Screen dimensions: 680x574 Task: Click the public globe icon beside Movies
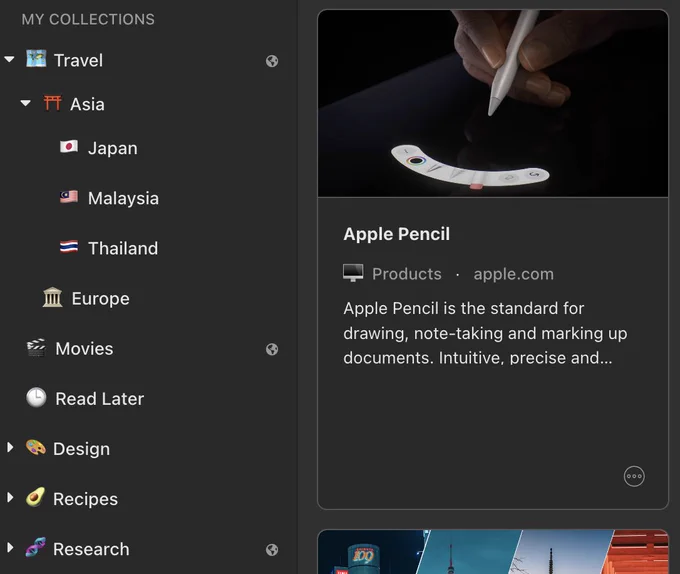[x=272, y=349]
